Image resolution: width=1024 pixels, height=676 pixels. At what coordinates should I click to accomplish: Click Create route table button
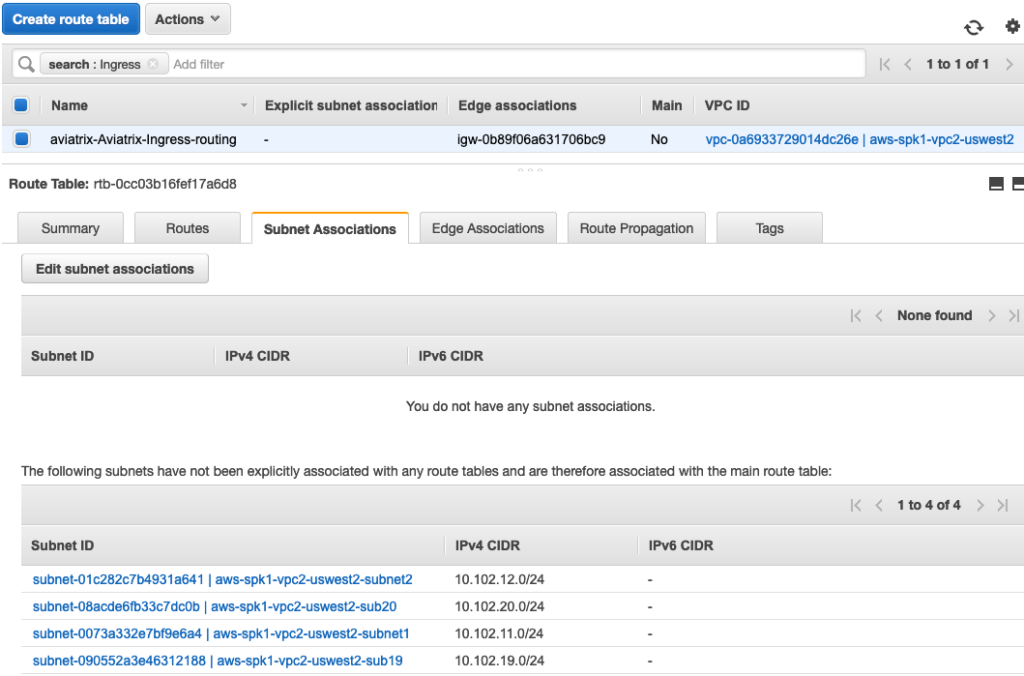click(x=71, y=20)
